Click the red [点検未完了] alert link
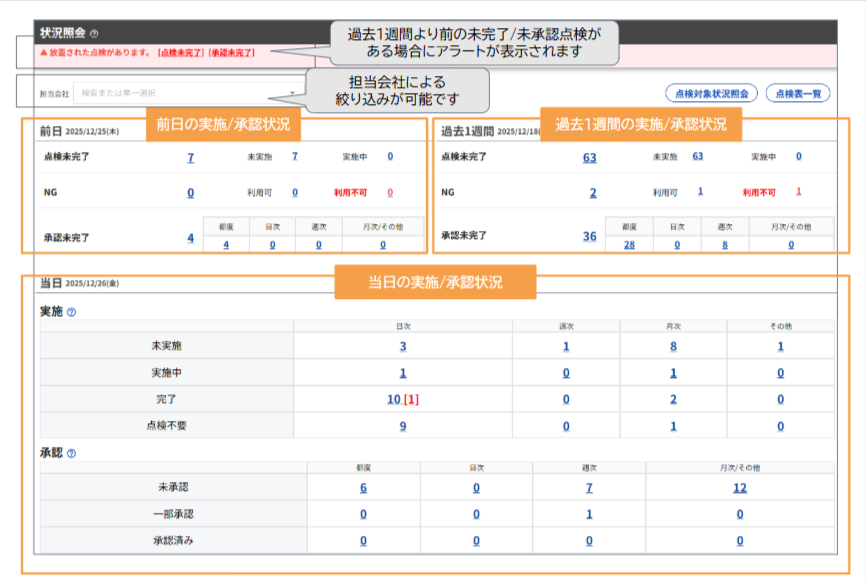 click(181, 52)
